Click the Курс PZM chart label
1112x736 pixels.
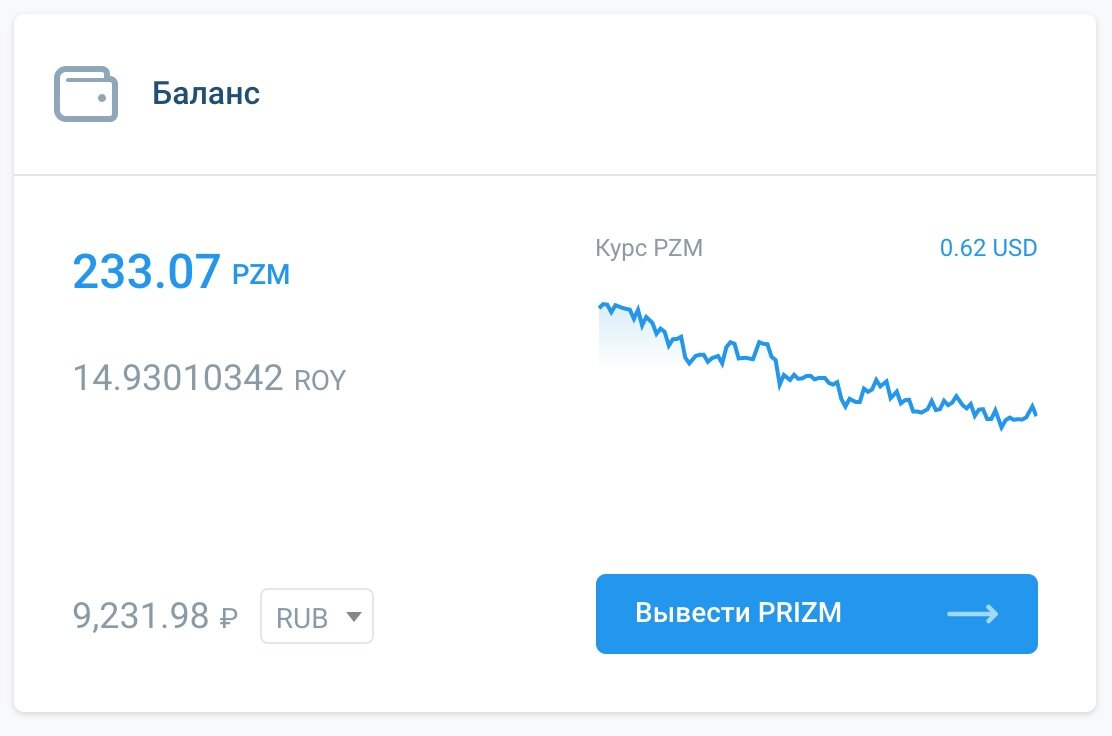pos(649,248)
